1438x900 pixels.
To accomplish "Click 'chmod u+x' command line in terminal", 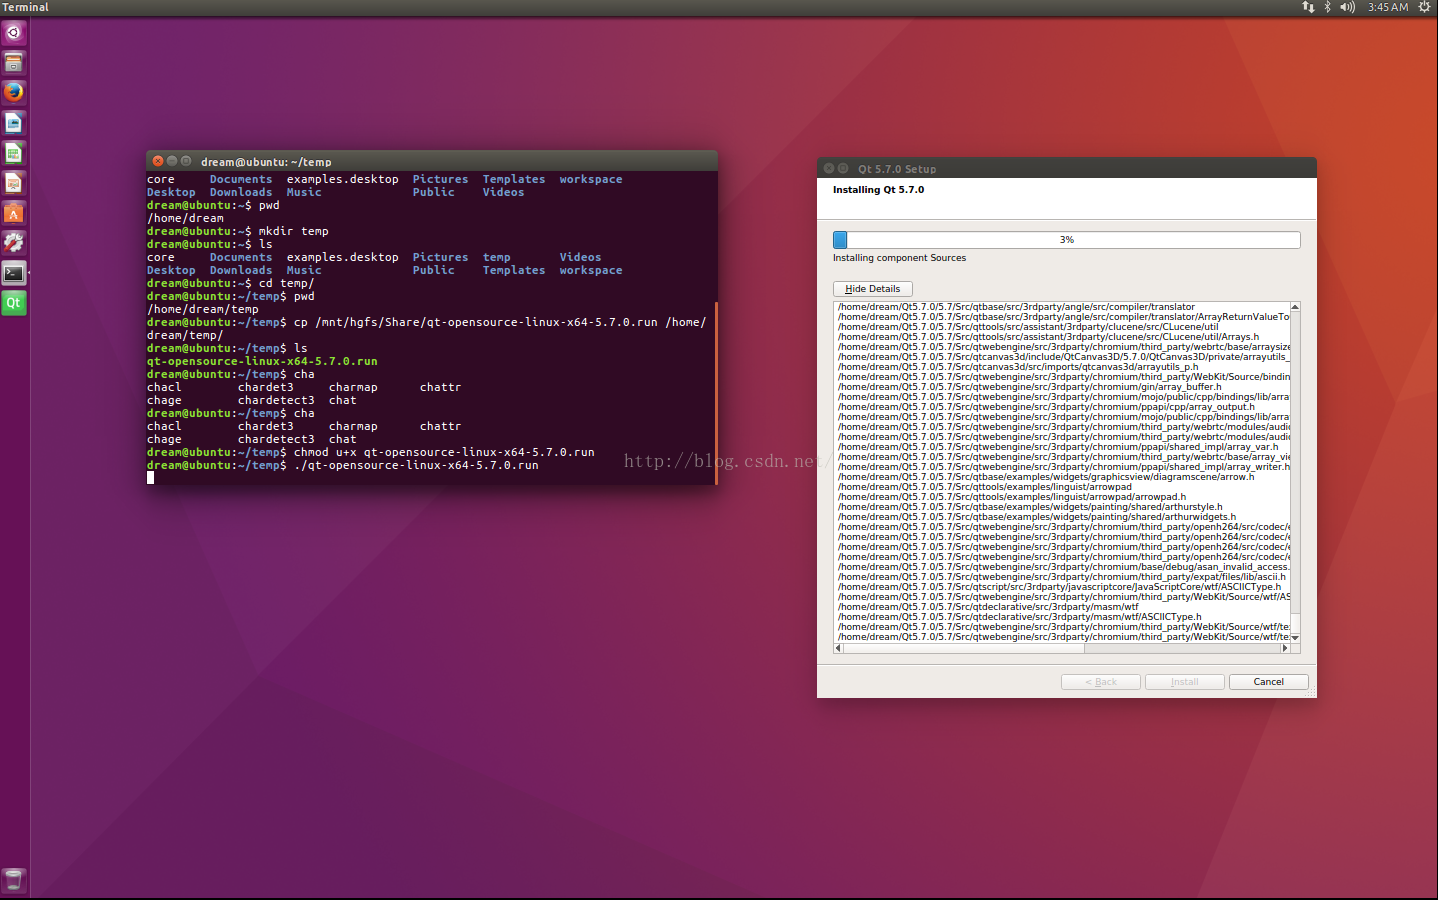I will pyautogui.click(x=444, y=452).
